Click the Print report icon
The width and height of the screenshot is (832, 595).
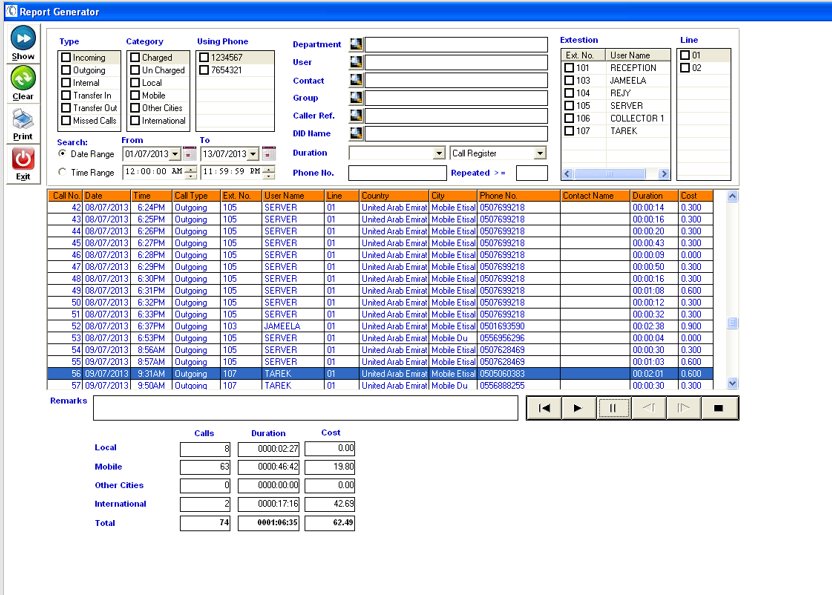click(23, 119)
